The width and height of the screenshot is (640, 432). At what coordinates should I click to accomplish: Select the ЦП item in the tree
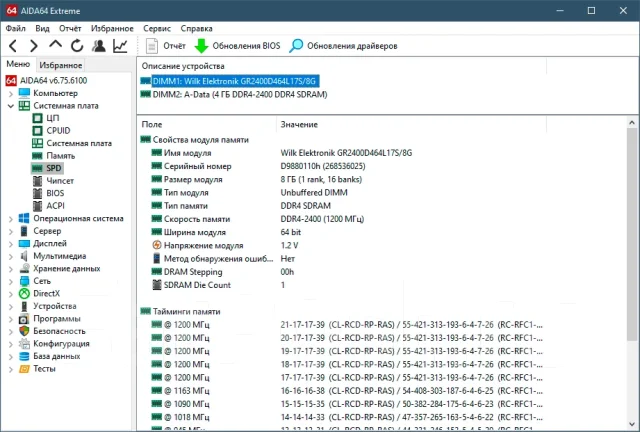53,118
